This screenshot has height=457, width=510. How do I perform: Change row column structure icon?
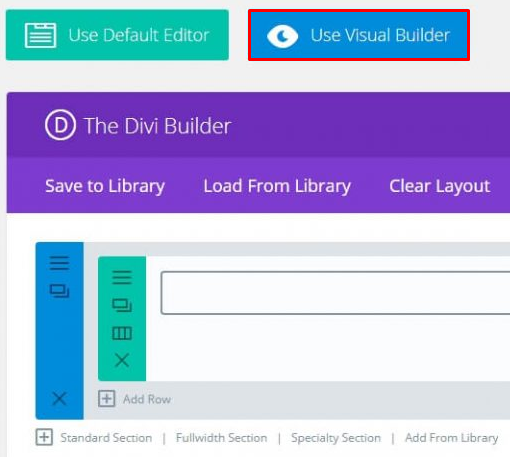pos(122,333)
